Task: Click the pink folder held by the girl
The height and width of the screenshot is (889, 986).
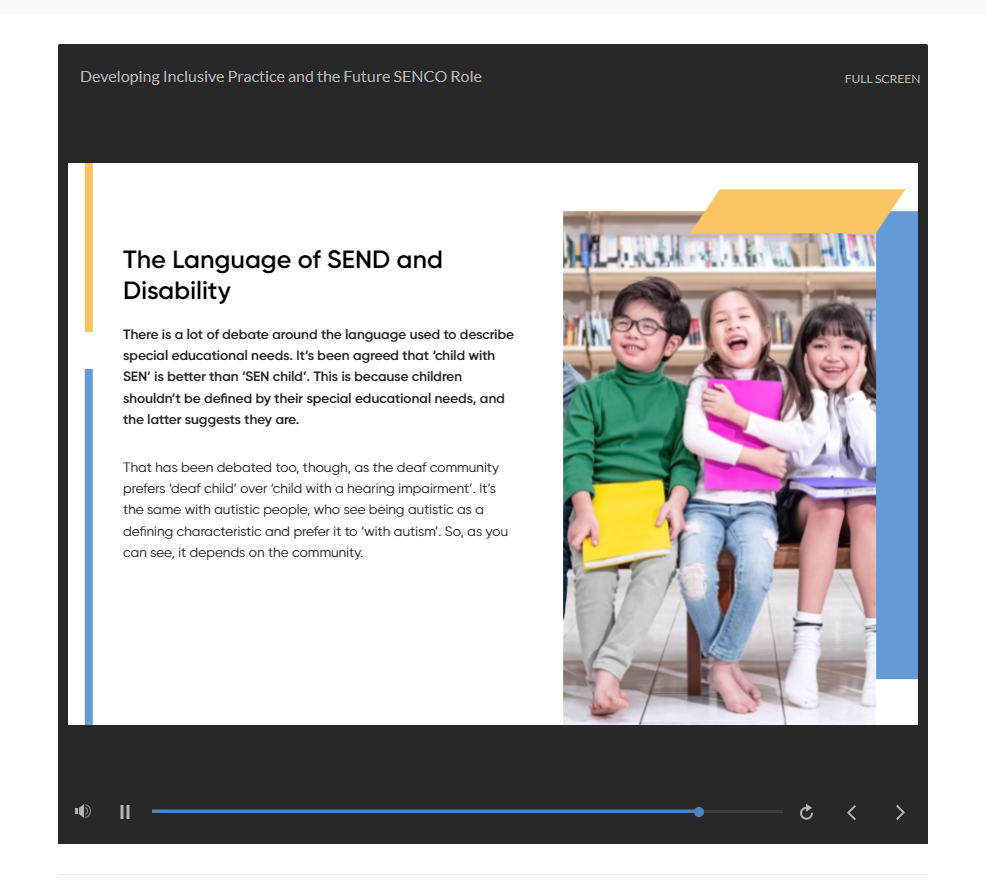Action: point(745,428)
